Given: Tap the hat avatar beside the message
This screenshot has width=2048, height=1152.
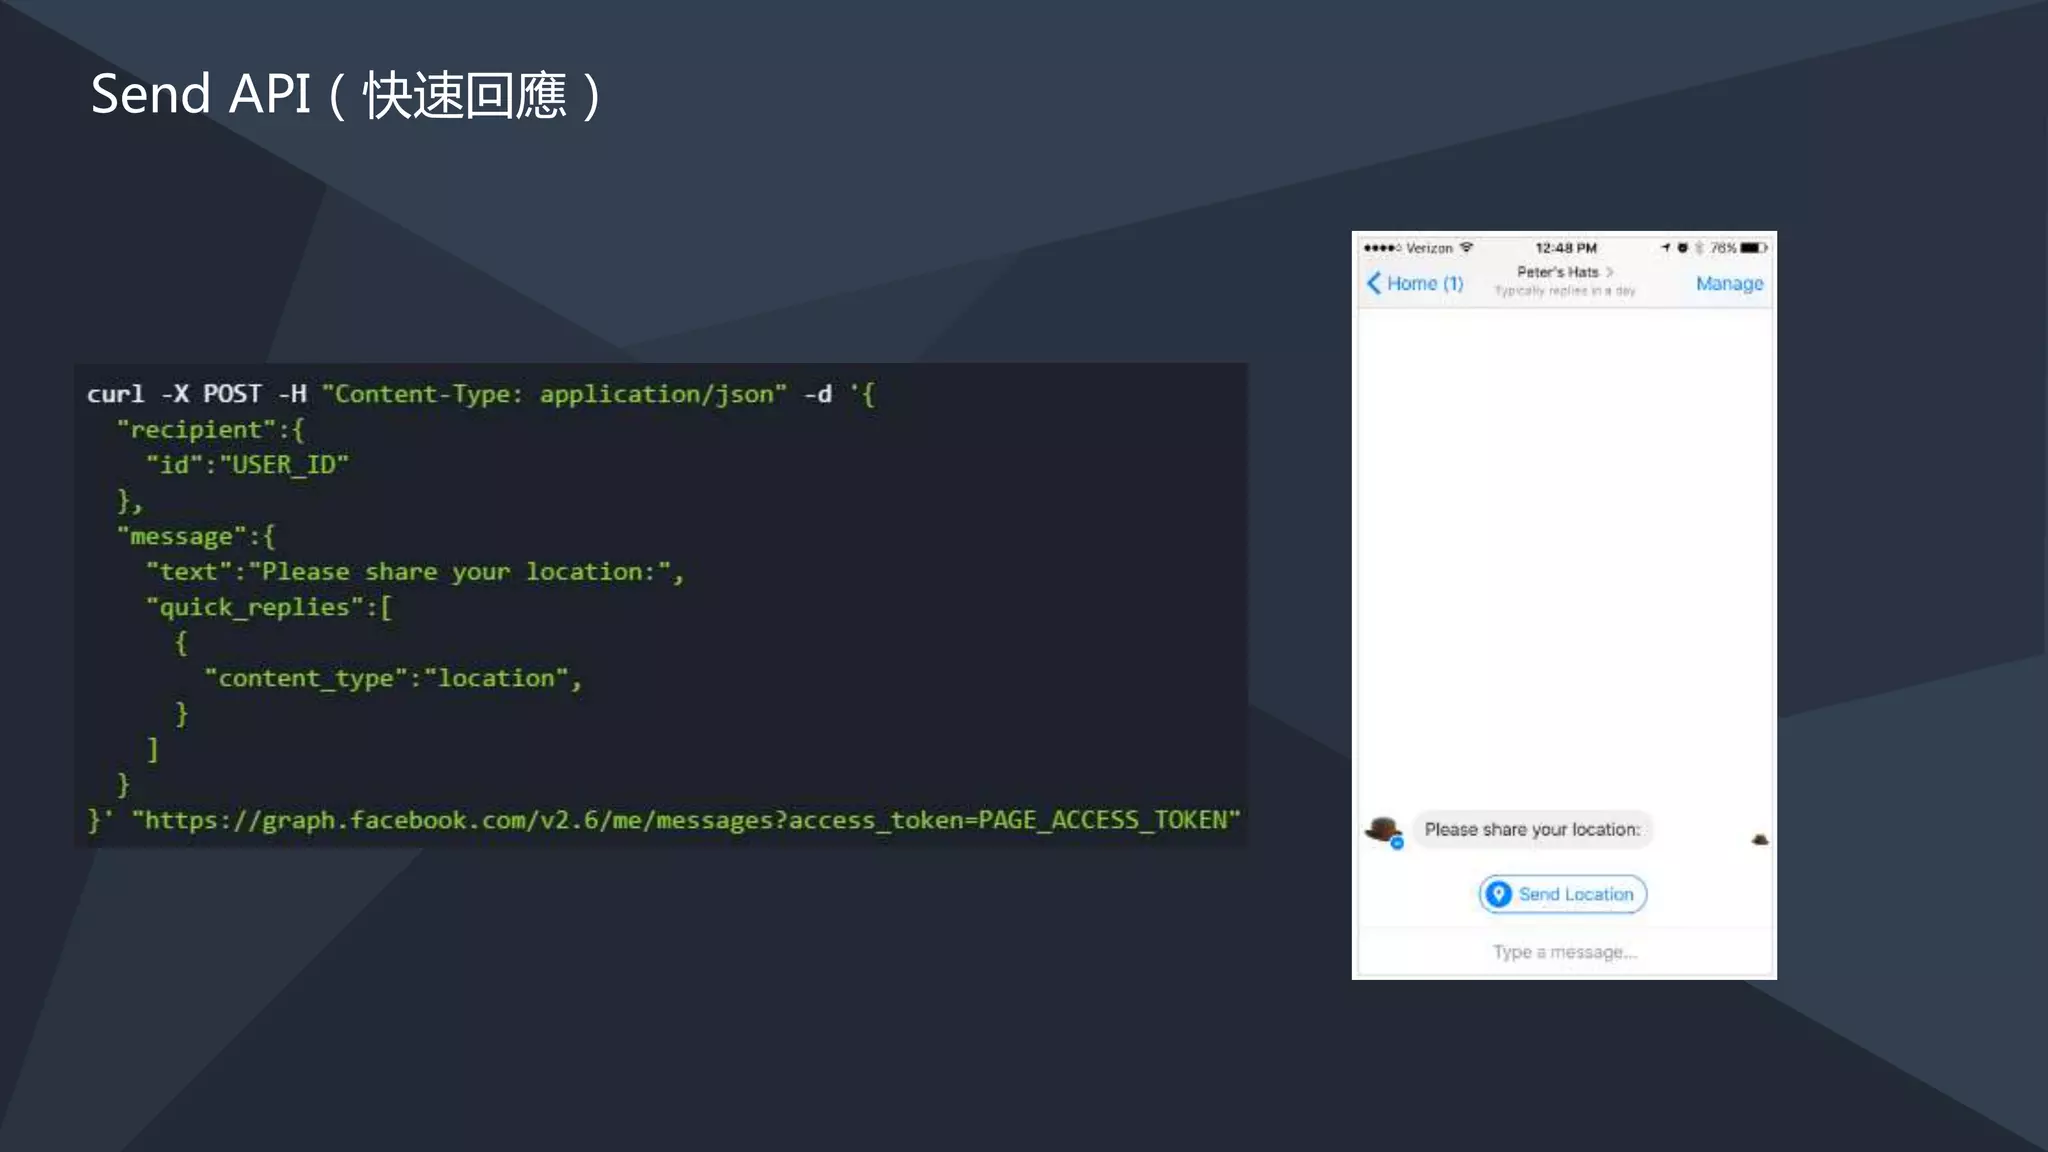Looking at the screenshot, I should 1384,831.
